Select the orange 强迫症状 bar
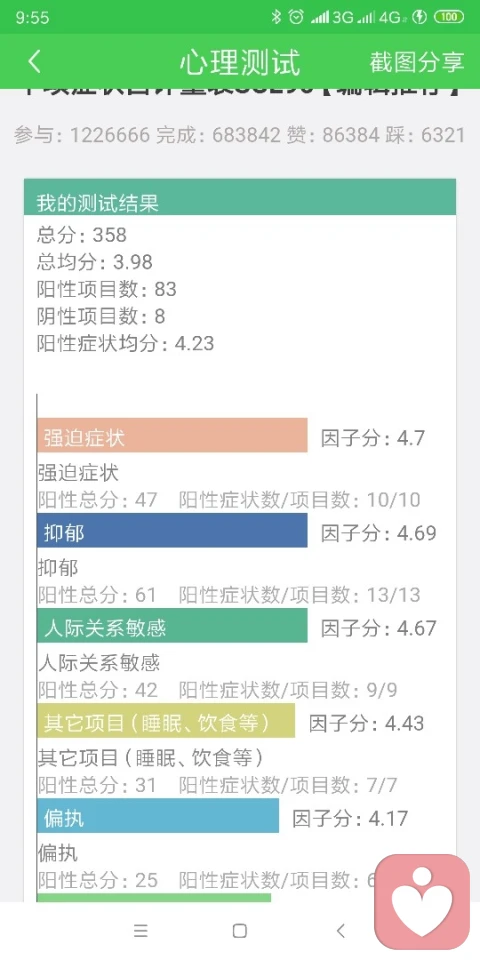Viewport: 480px width, 960px height. click(172, 435)
